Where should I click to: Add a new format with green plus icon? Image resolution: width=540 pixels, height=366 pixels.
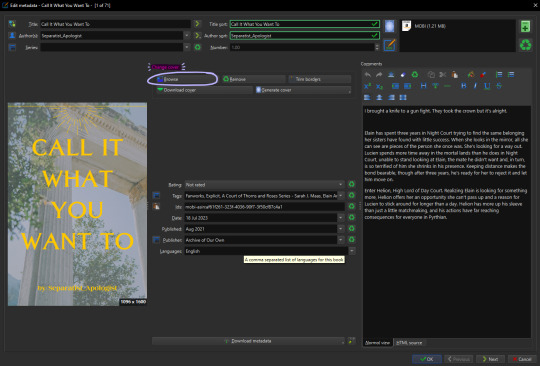525,27
